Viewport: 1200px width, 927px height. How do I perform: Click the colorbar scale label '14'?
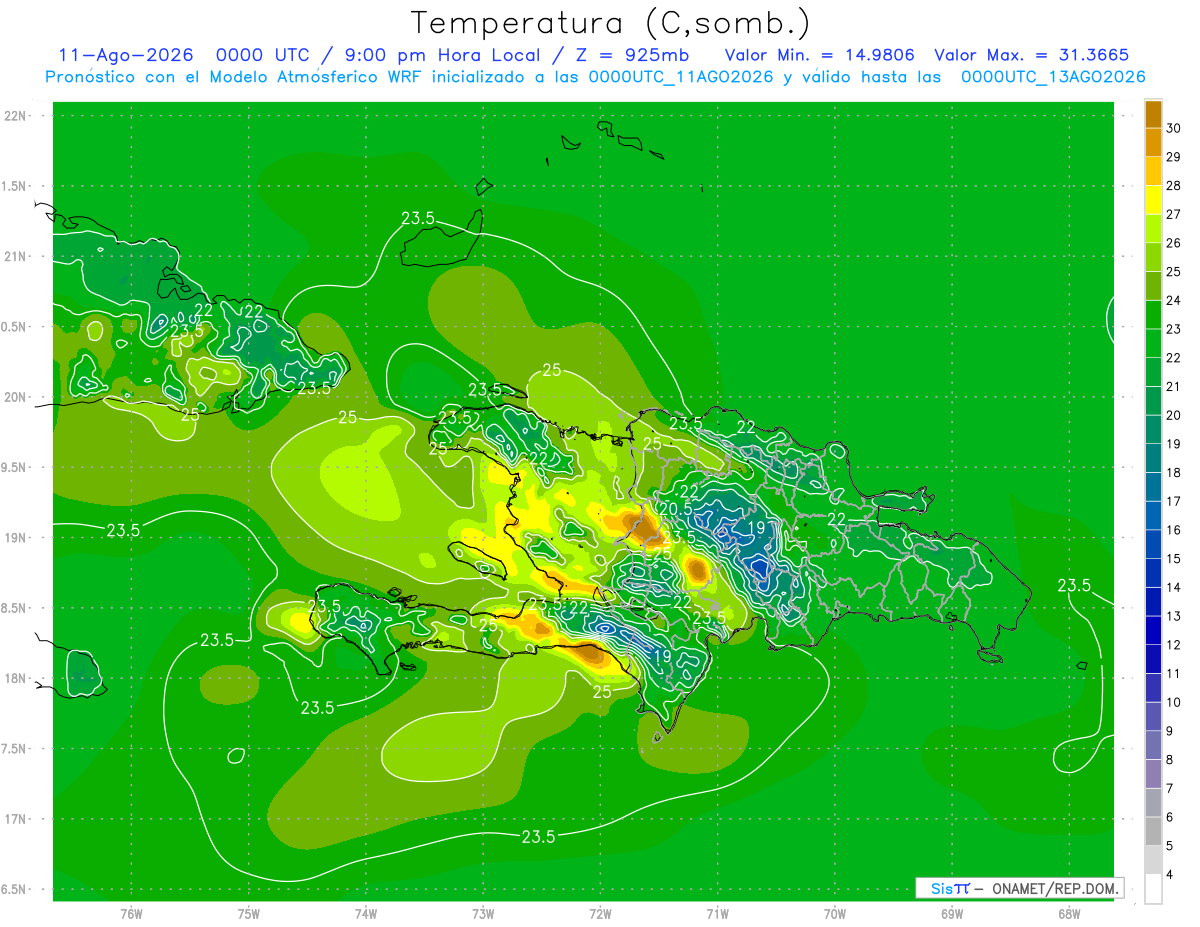[1174, 588]
